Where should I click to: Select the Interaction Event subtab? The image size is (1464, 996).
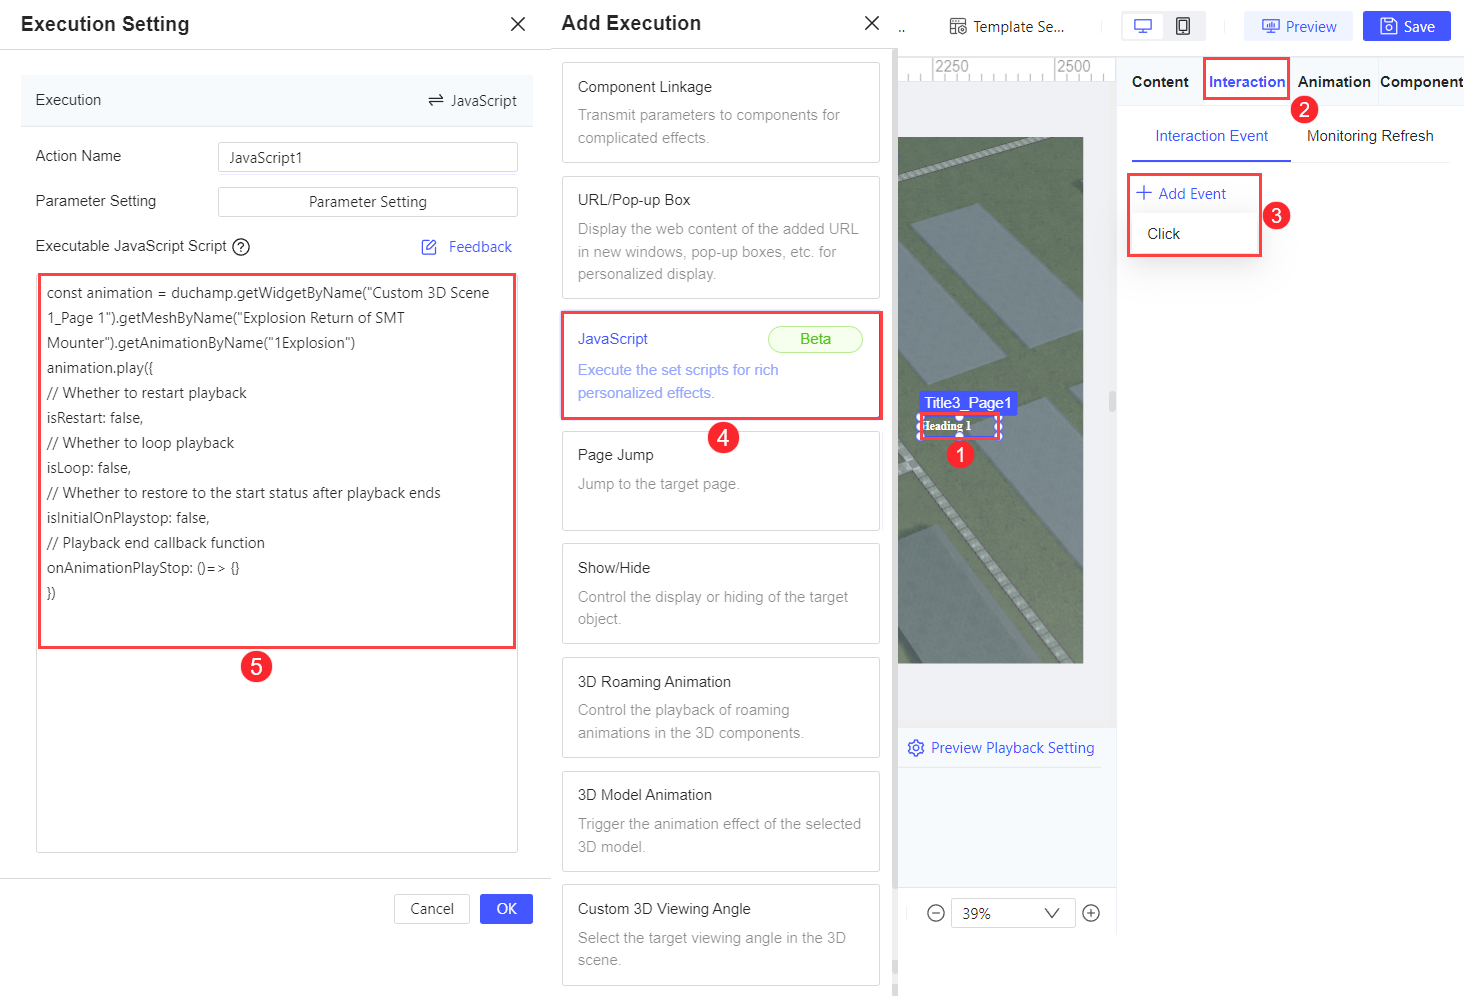[1211, 136]
